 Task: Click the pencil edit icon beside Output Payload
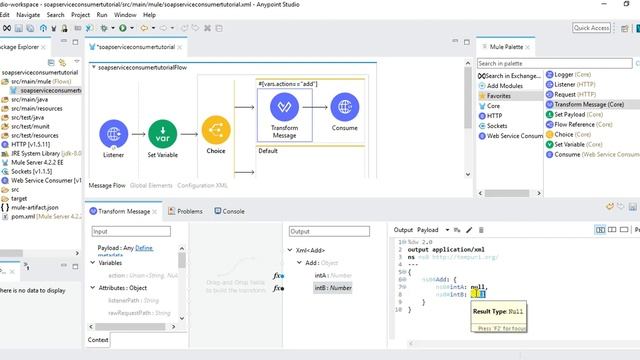tap(469, 230)
